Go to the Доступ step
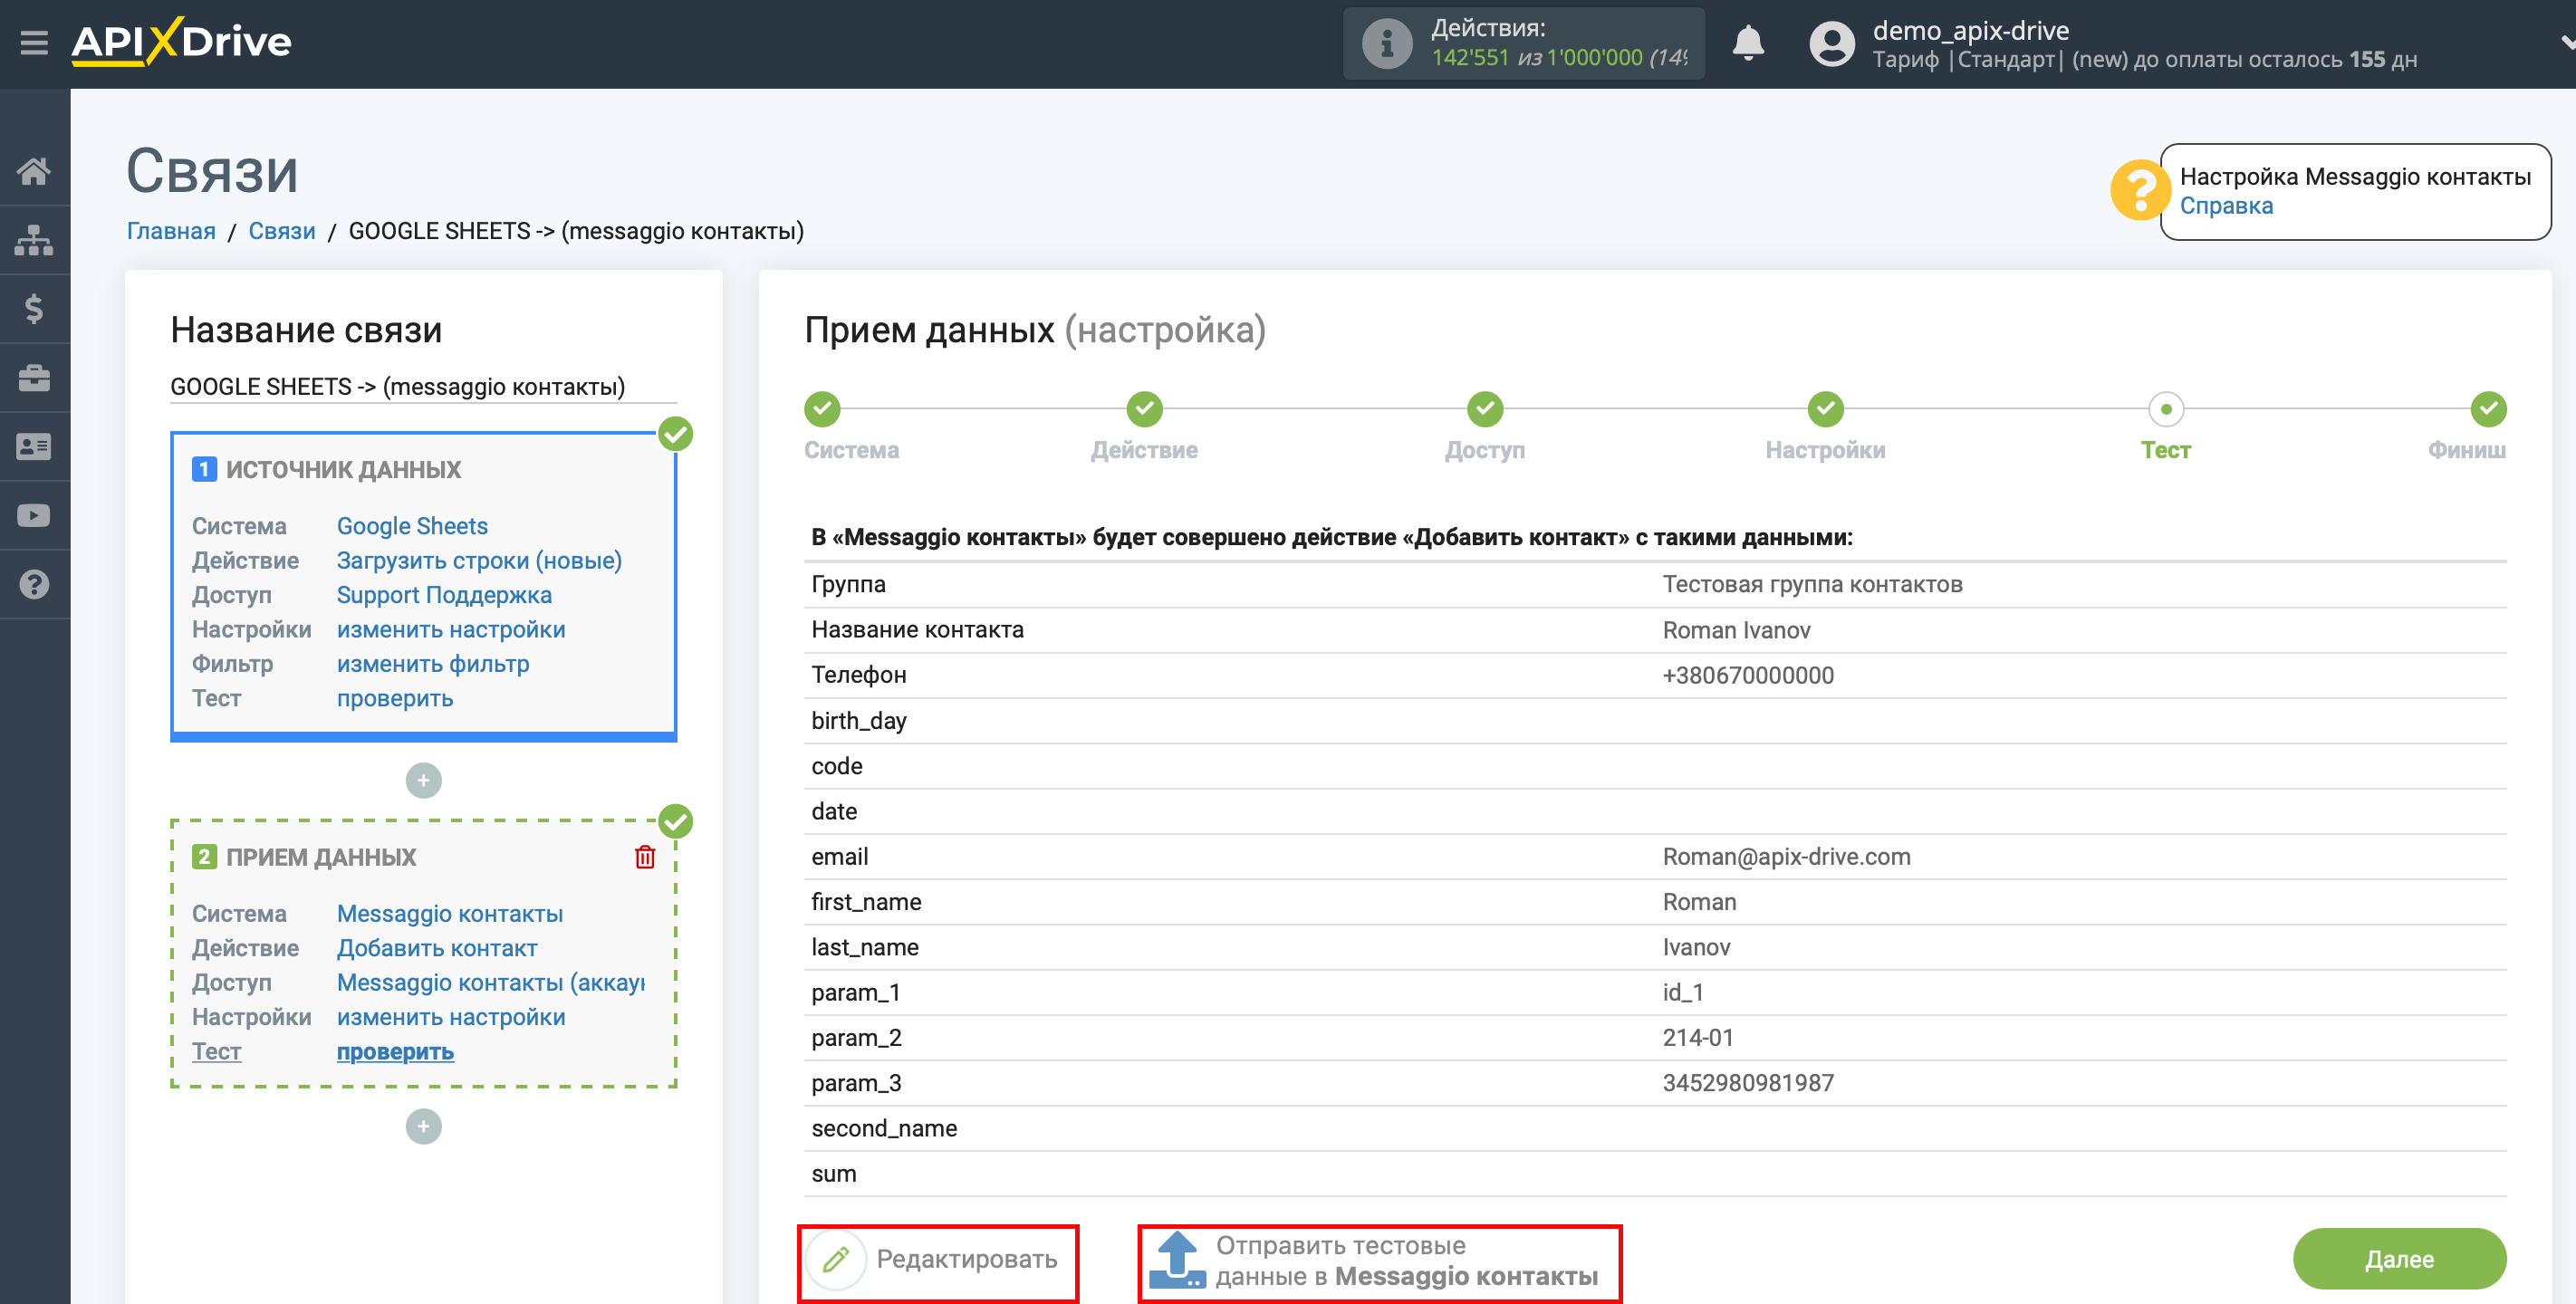Screen dimensions: 2576x1304 pos(1485,408)
